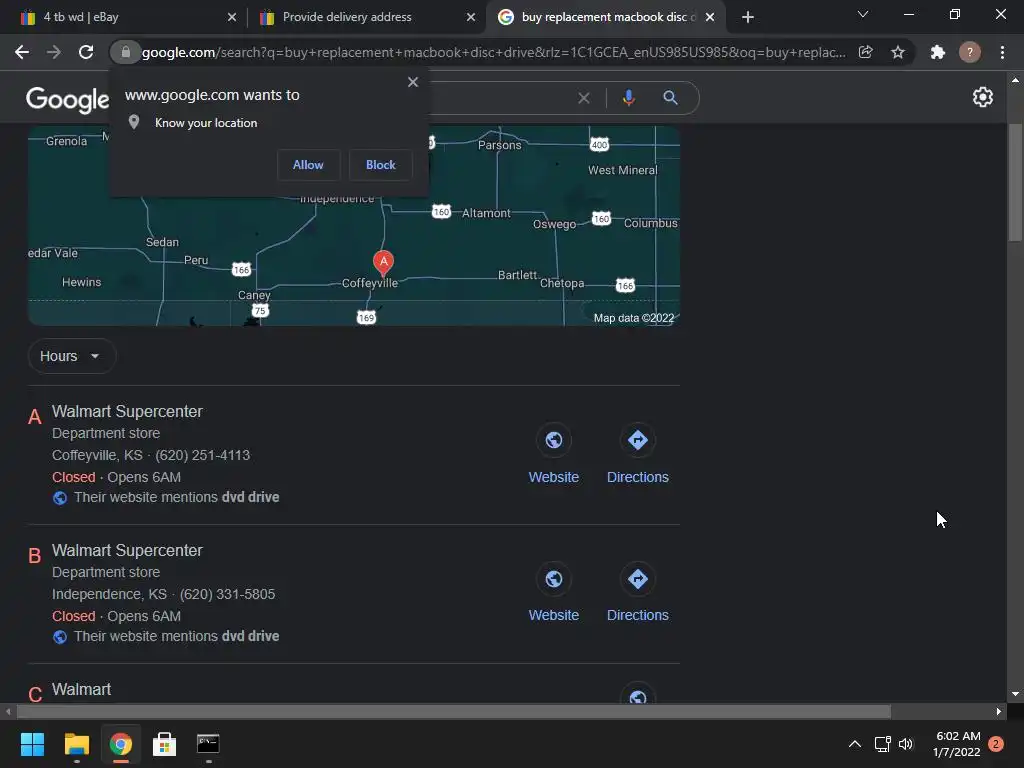Open the tab search chevron

[863, 14]
